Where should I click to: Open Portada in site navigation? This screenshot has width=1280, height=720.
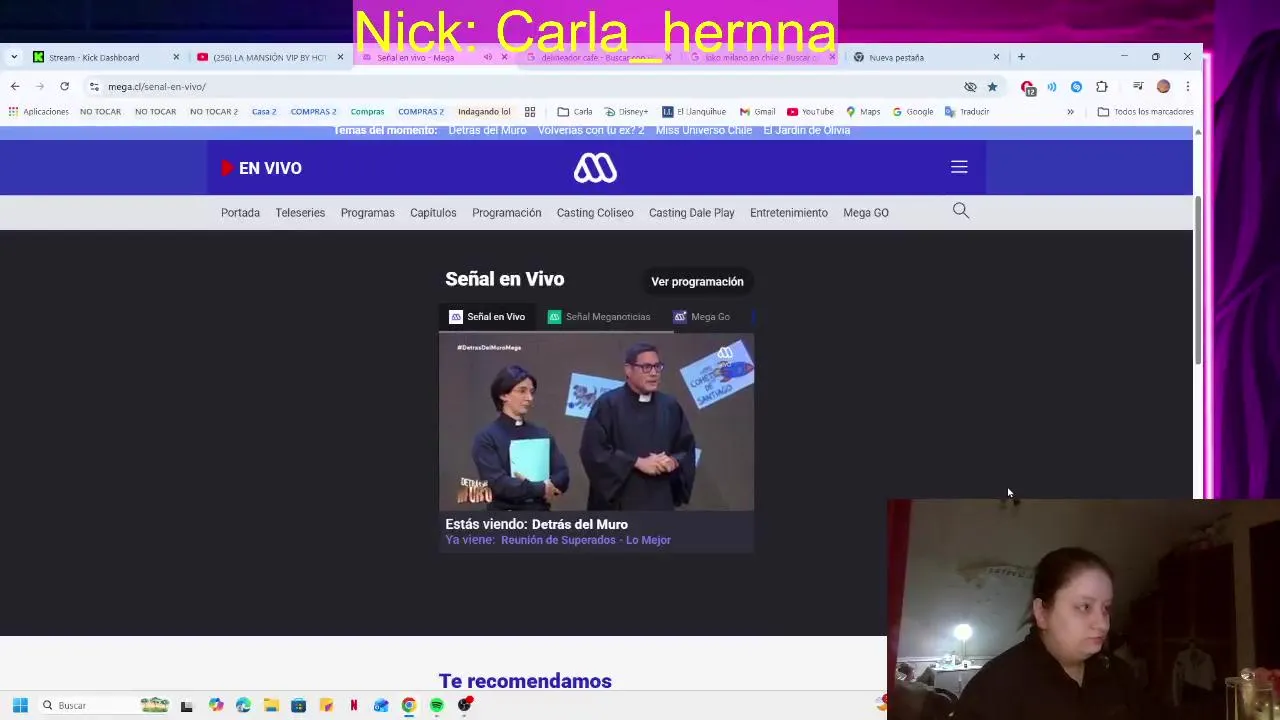point(240,212)
